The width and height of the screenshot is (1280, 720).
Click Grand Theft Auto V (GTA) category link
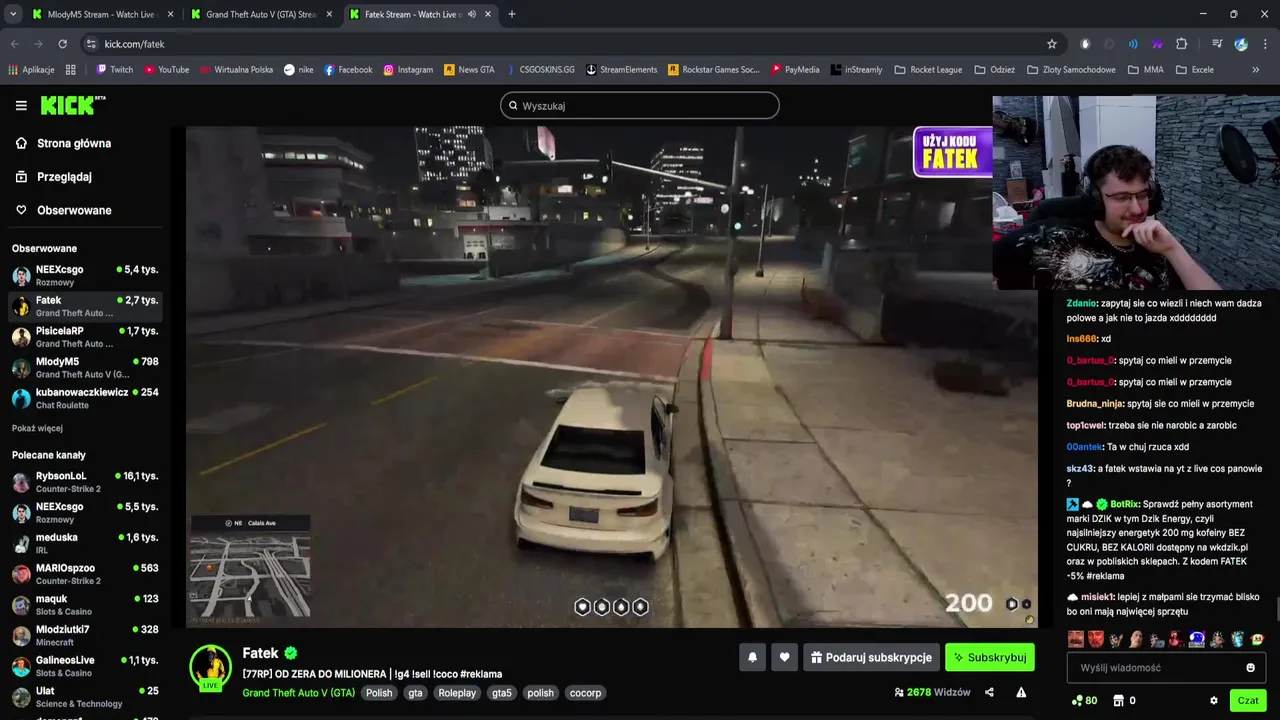299,693
